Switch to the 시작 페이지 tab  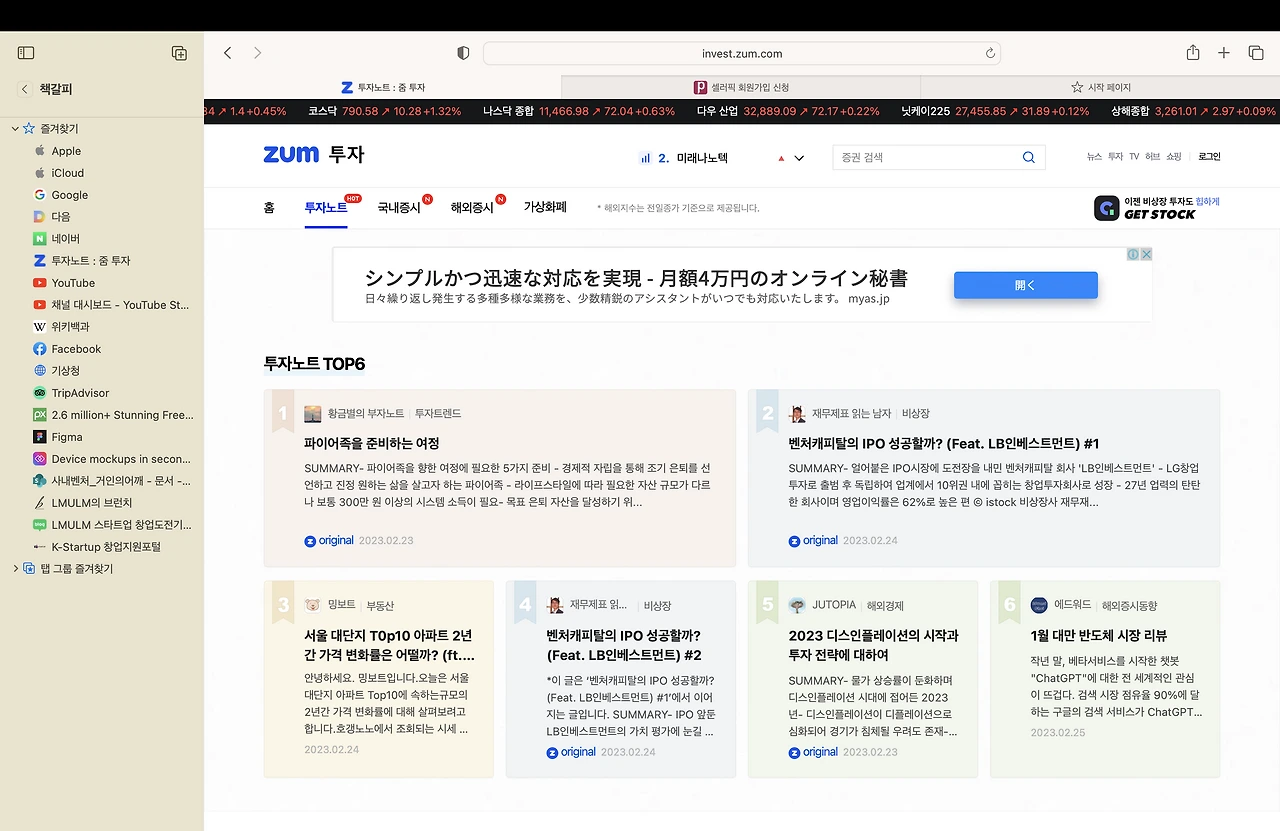pyautogui.click(x=1100, y=87)
